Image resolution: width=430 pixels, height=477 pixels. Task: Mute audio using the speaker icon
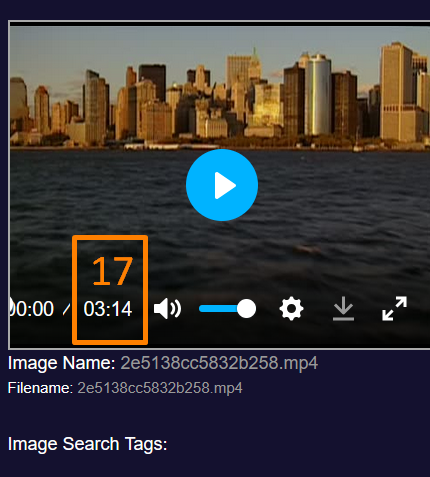coord(167,309)
